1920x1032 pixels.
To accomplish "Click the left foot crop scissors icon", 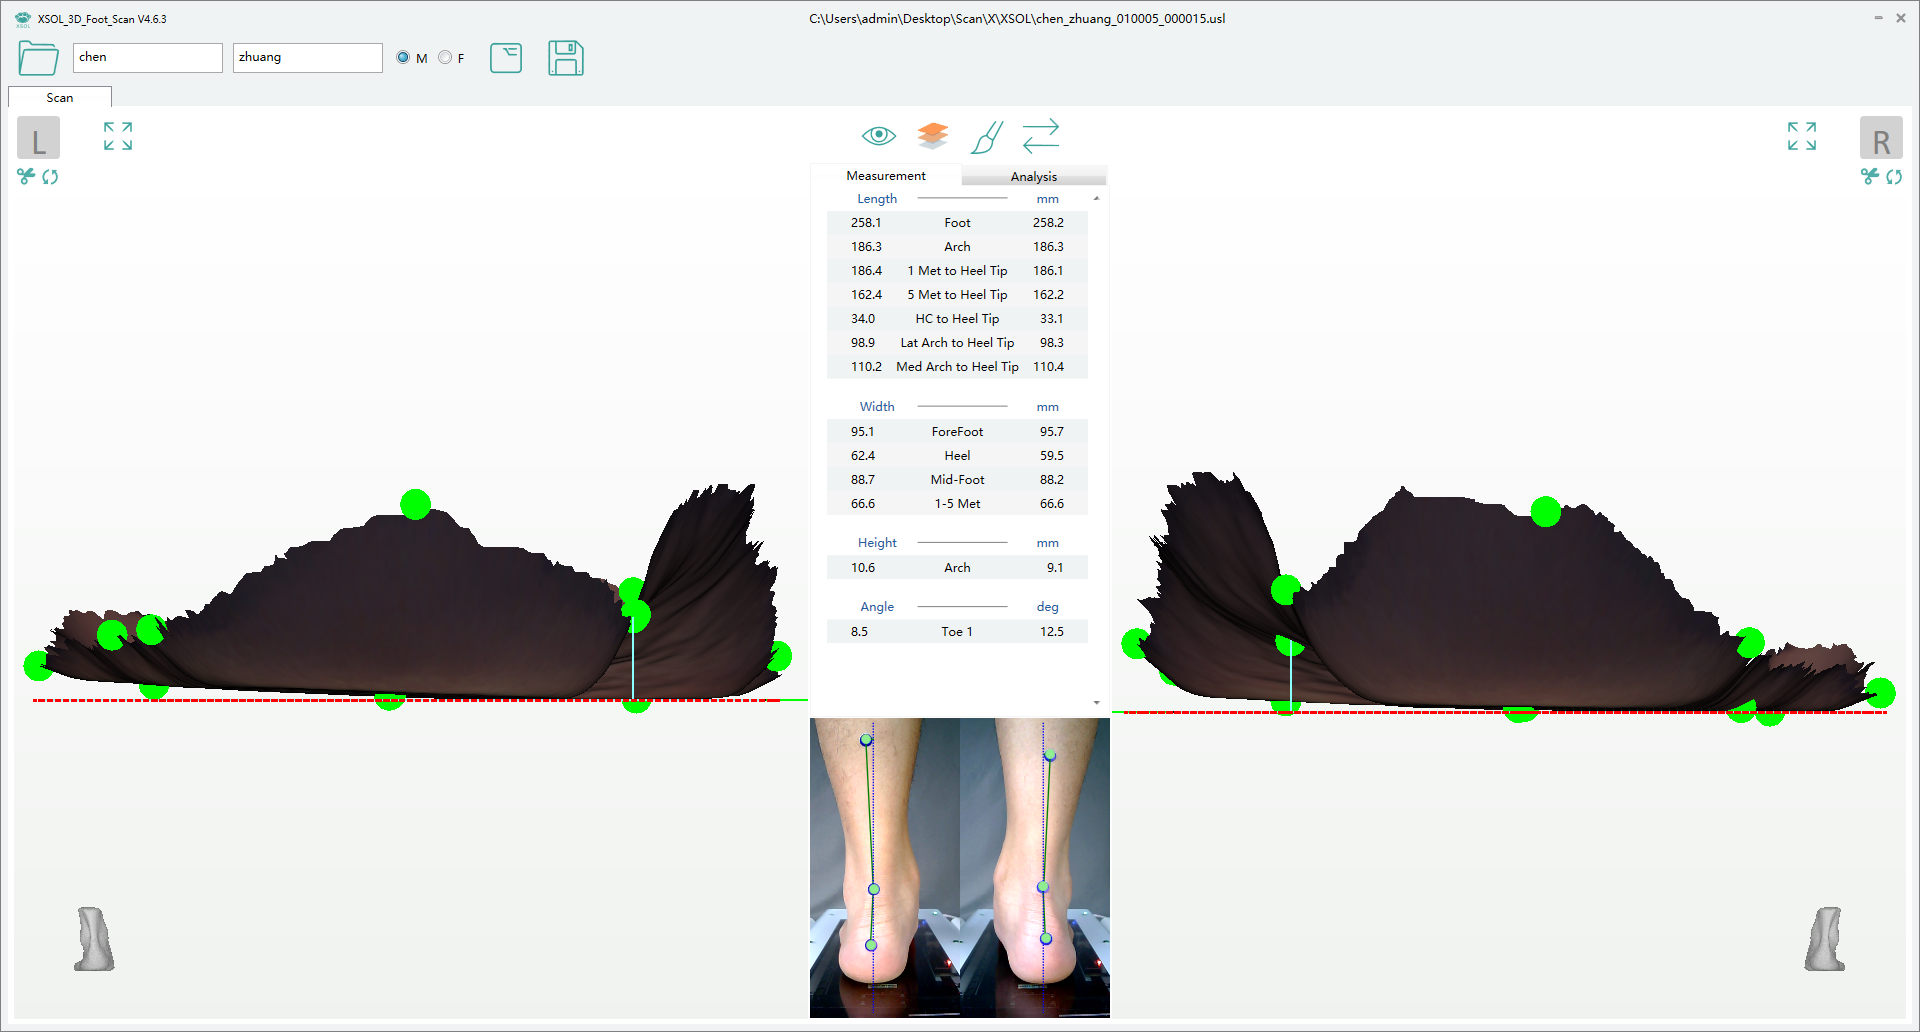I will [x=26, y=177].
